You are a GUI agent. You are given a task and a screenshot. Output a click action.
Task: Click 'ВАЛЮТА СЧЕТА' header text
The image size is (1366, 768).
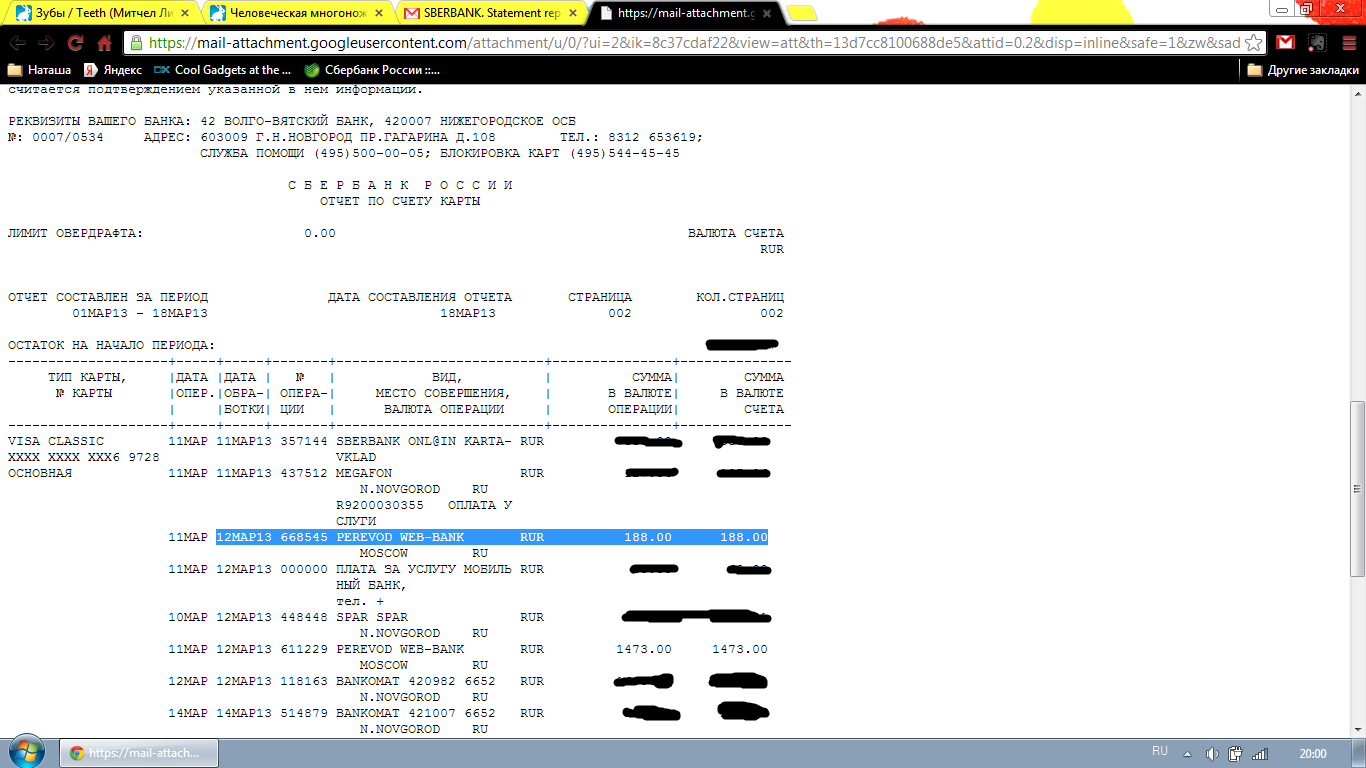[x=736, y=233]
